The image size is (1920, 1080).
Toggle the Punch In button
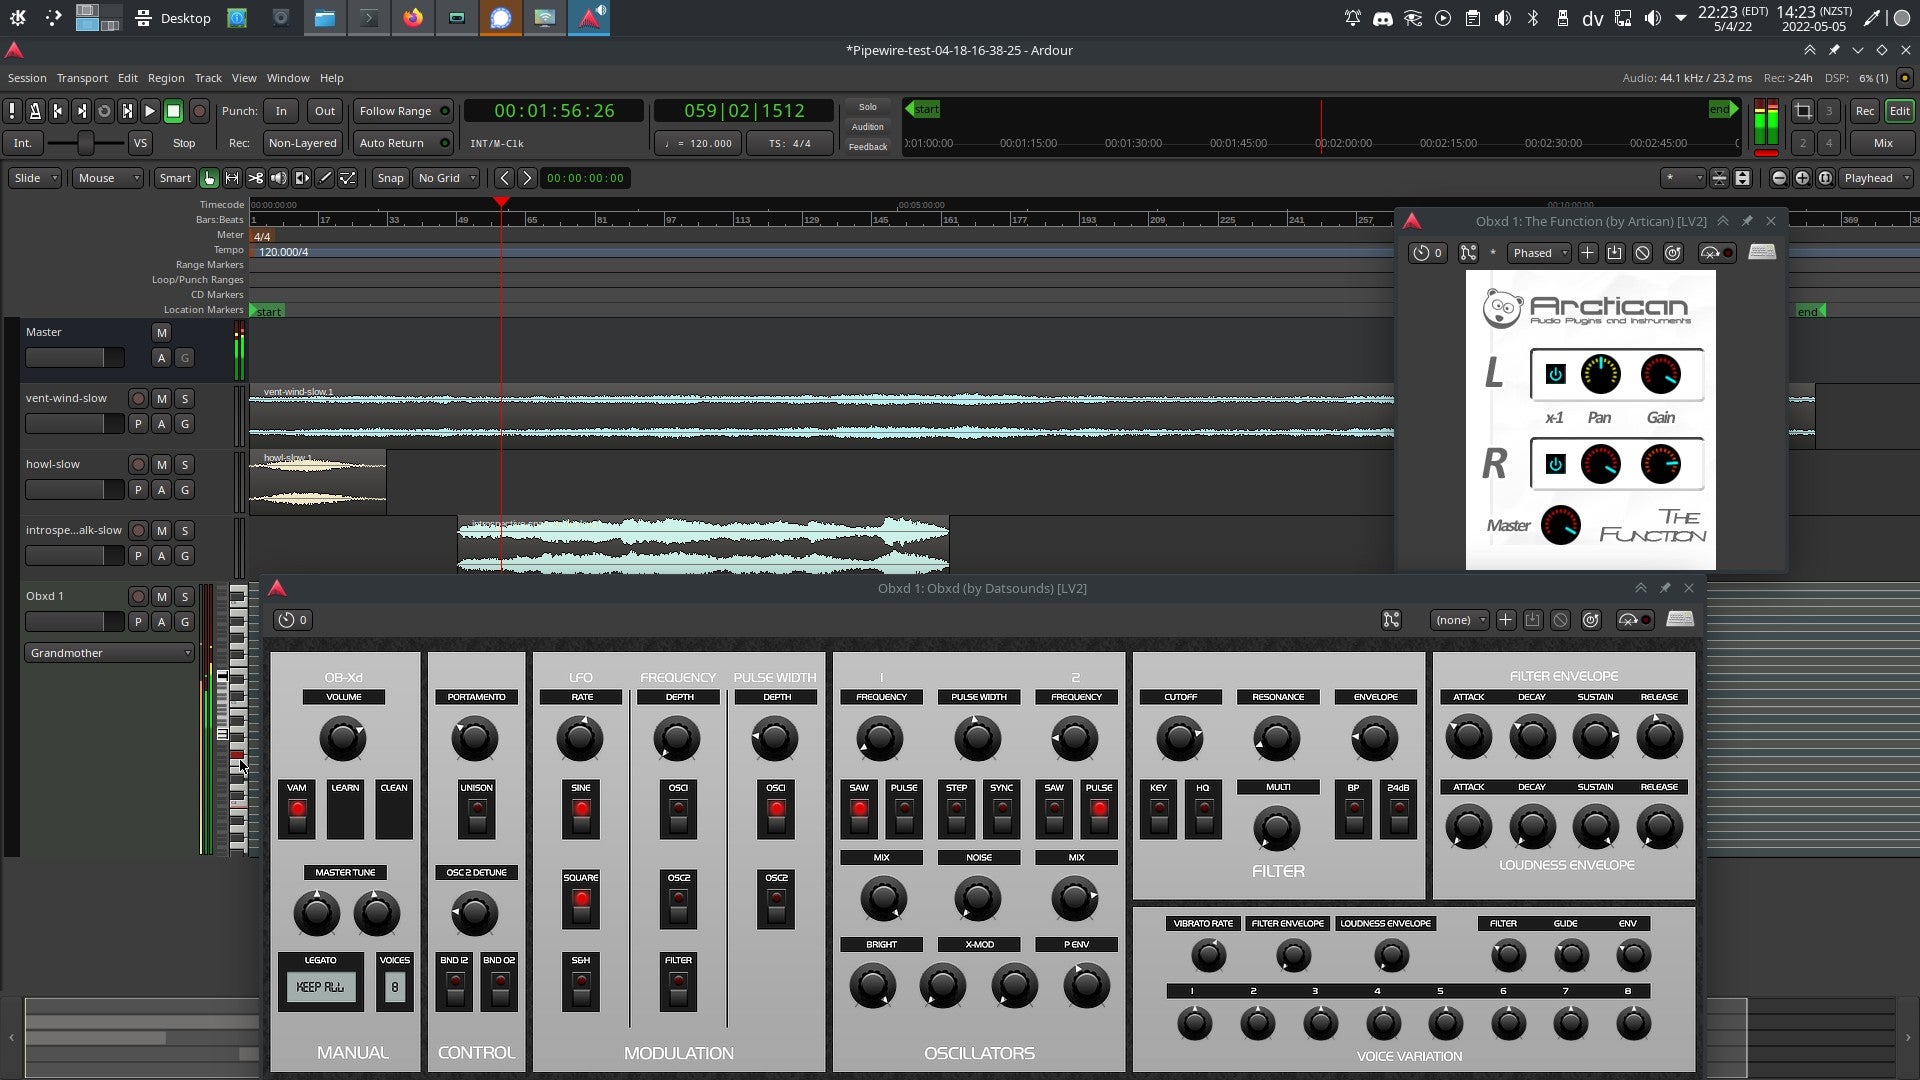[280, 111]
